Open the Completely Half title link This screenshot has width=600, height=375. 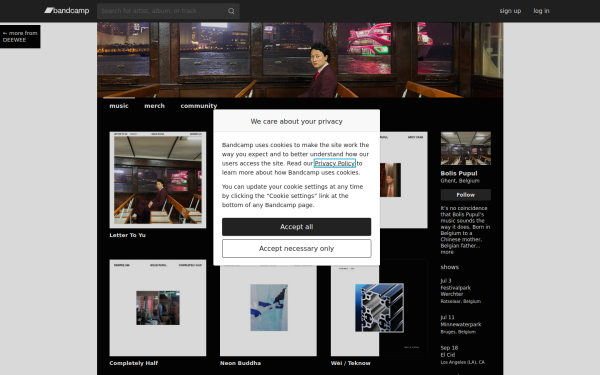(x=134, y=363)
